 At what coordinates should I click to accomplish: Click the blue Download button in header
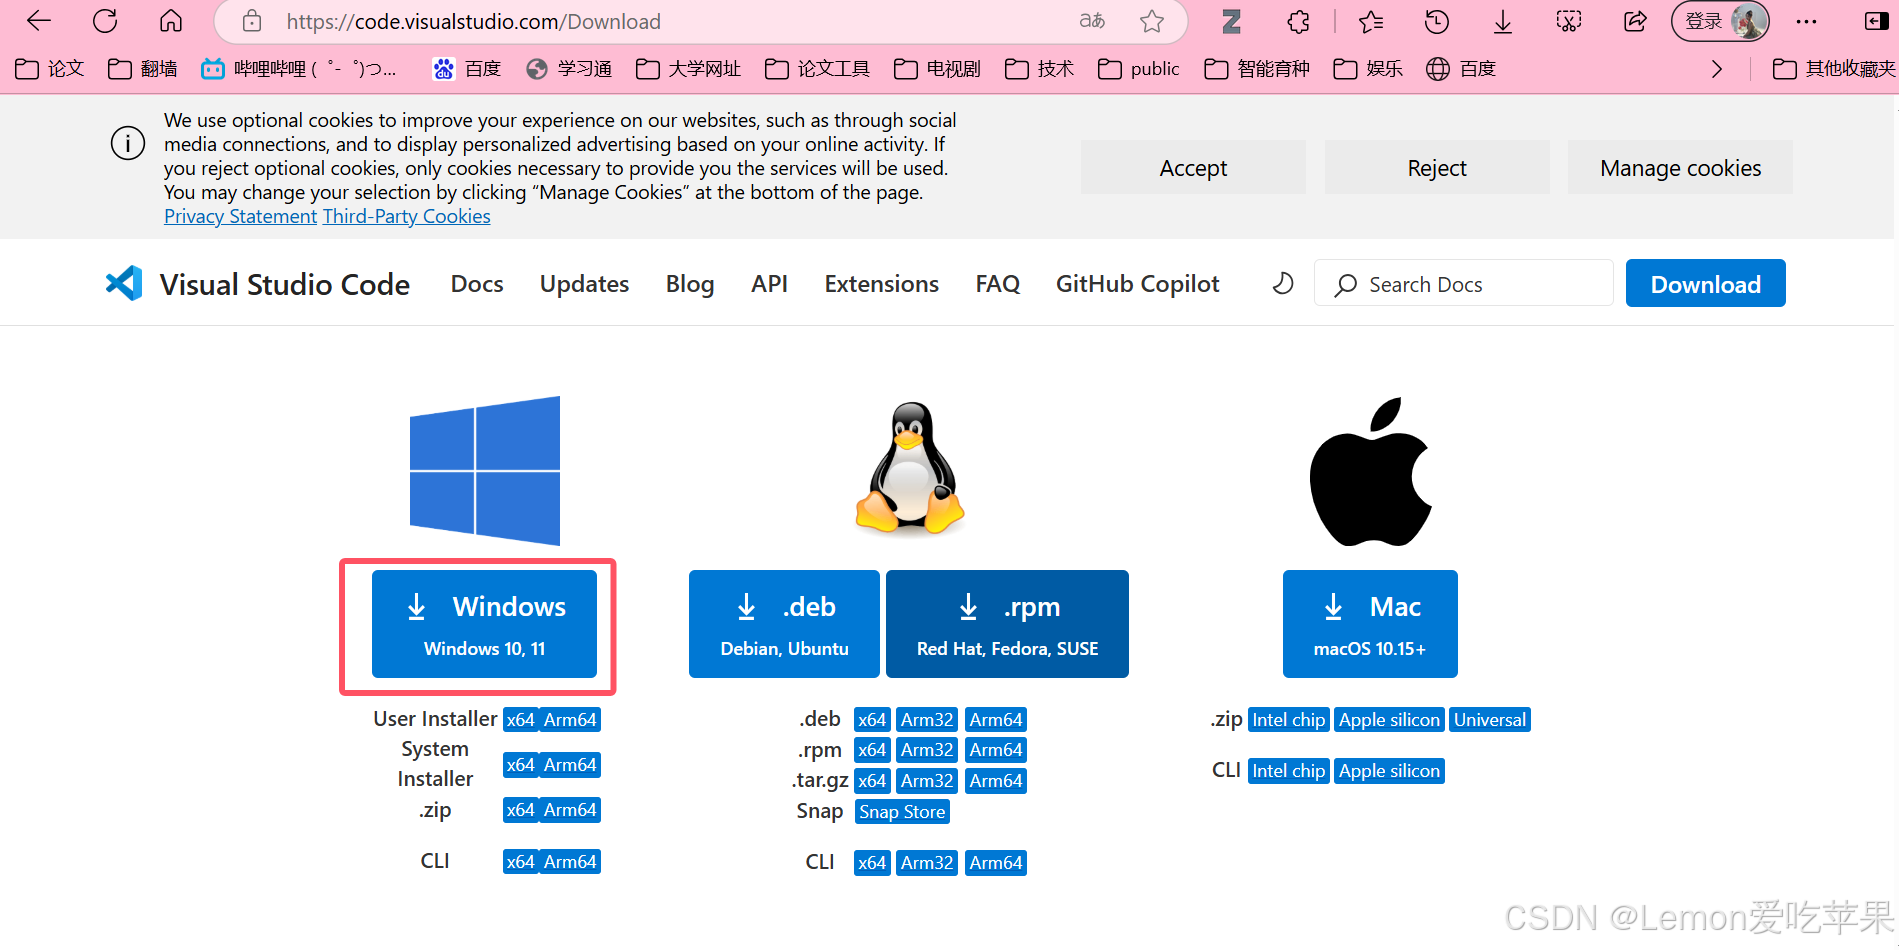click(x=1705, y=284)
